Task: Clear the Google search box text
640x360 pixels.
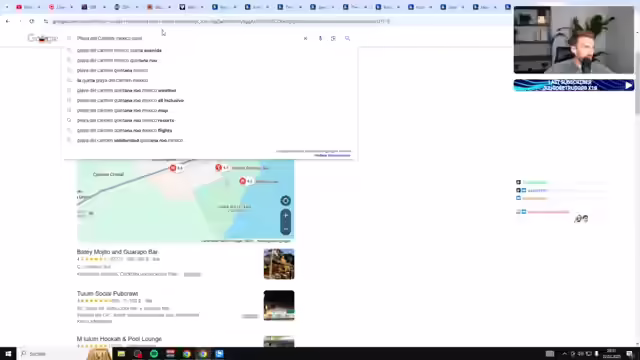Action: click(305, 38)
